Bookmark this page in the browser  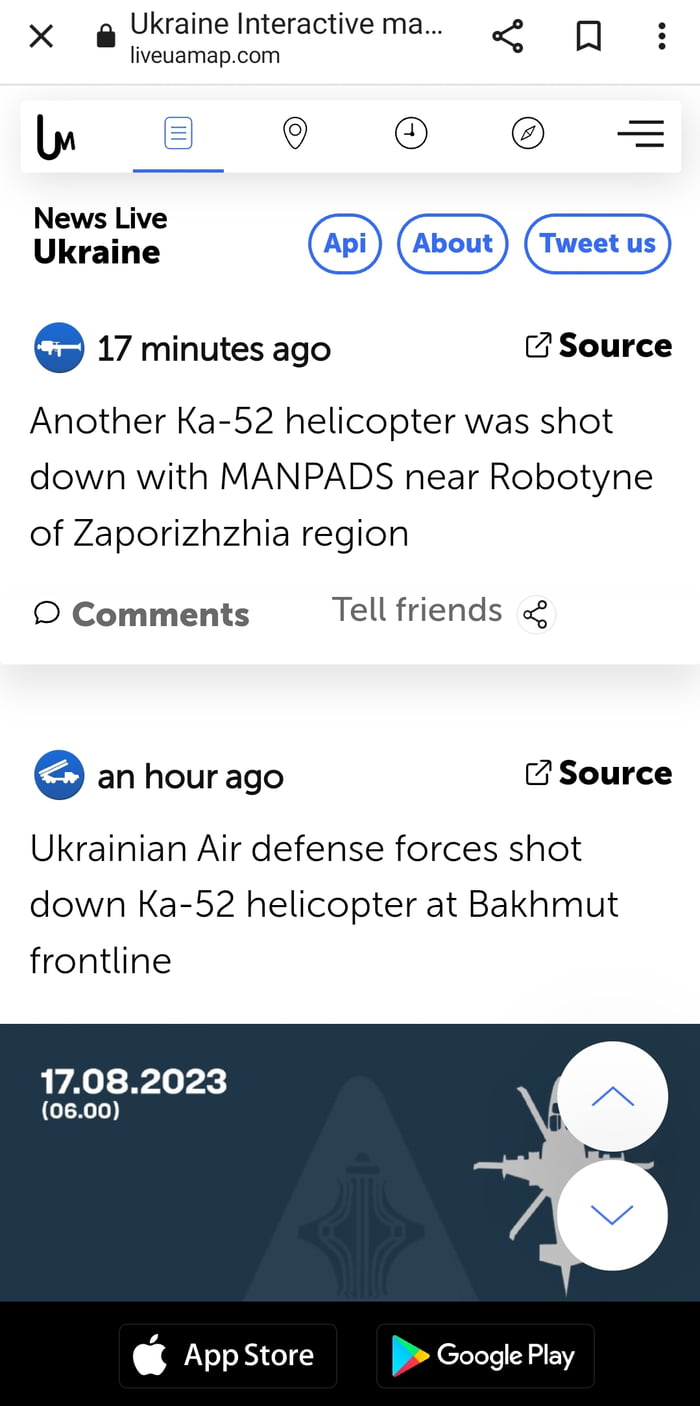point(588,36)
